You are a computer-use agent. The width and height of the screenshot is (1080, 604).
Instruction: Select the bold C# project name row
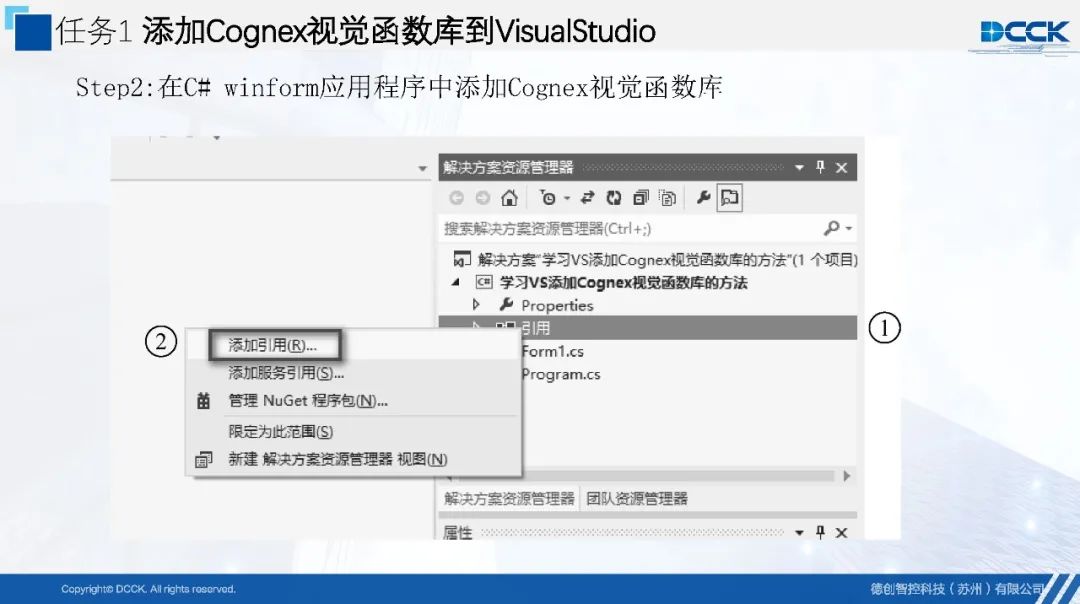[623, 282]
